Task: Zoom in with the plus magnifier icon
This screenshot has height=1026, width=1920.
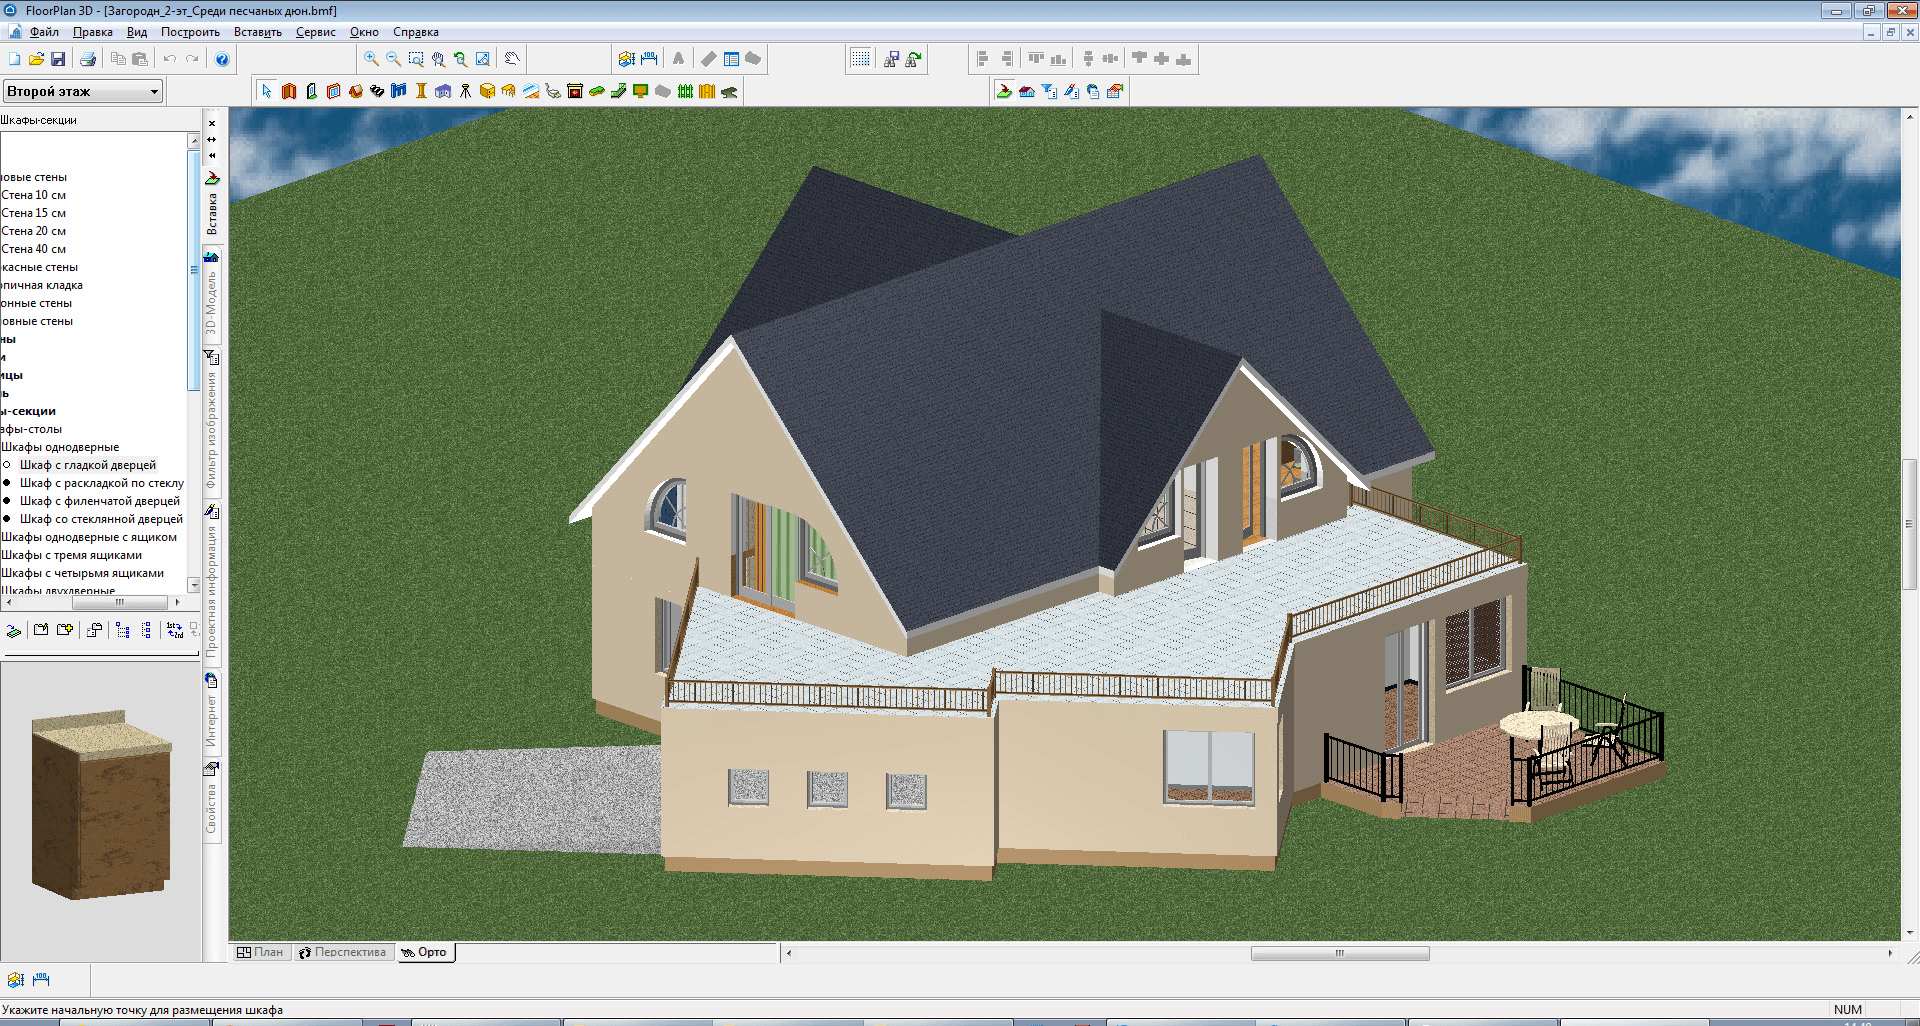Action: pyautogui.click(x=371, y=59)
